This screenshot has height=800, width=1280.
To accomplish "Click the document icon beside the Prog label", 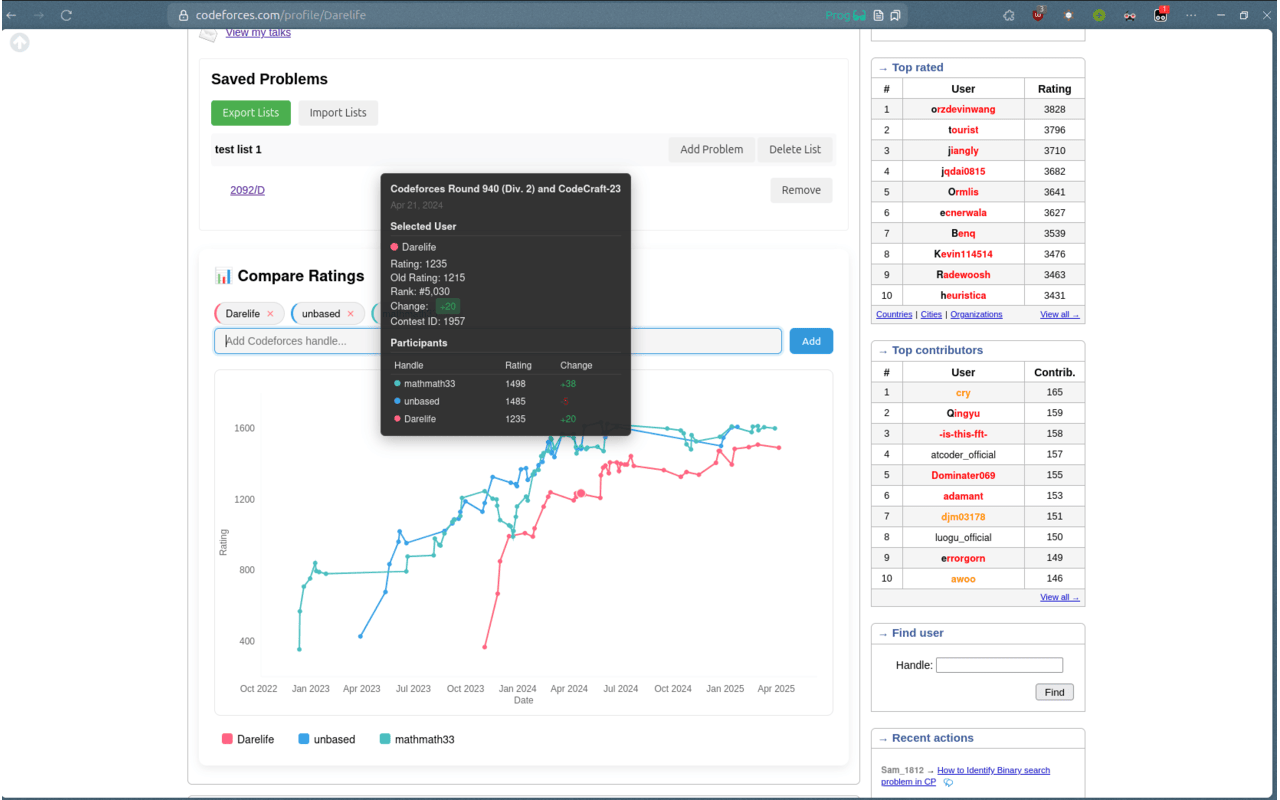I will (877, 15).
